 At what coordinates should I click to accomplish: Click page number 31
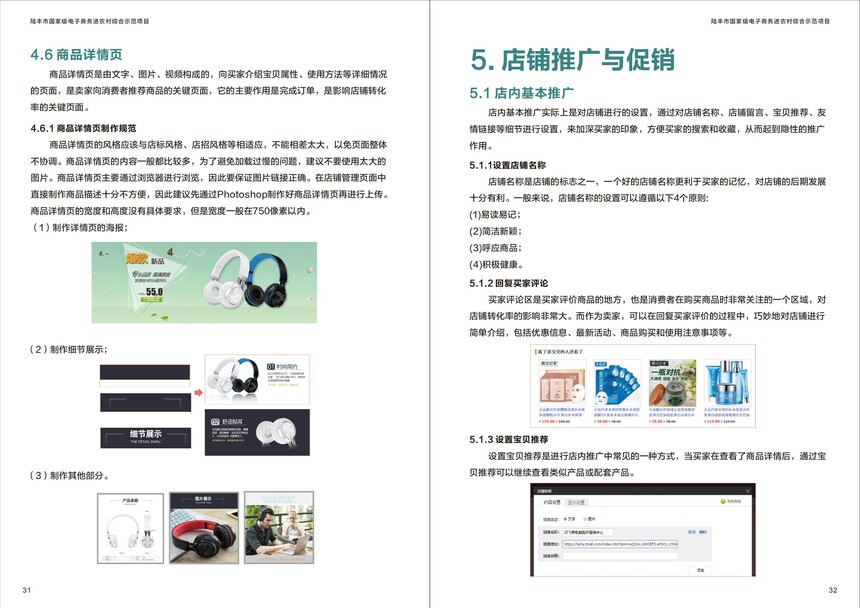27,590
